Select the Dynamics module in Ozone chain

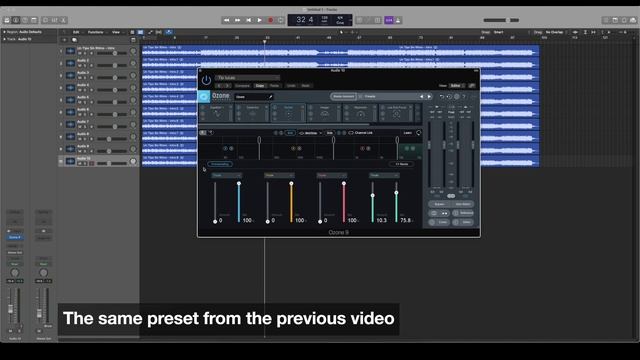point(252,113)
